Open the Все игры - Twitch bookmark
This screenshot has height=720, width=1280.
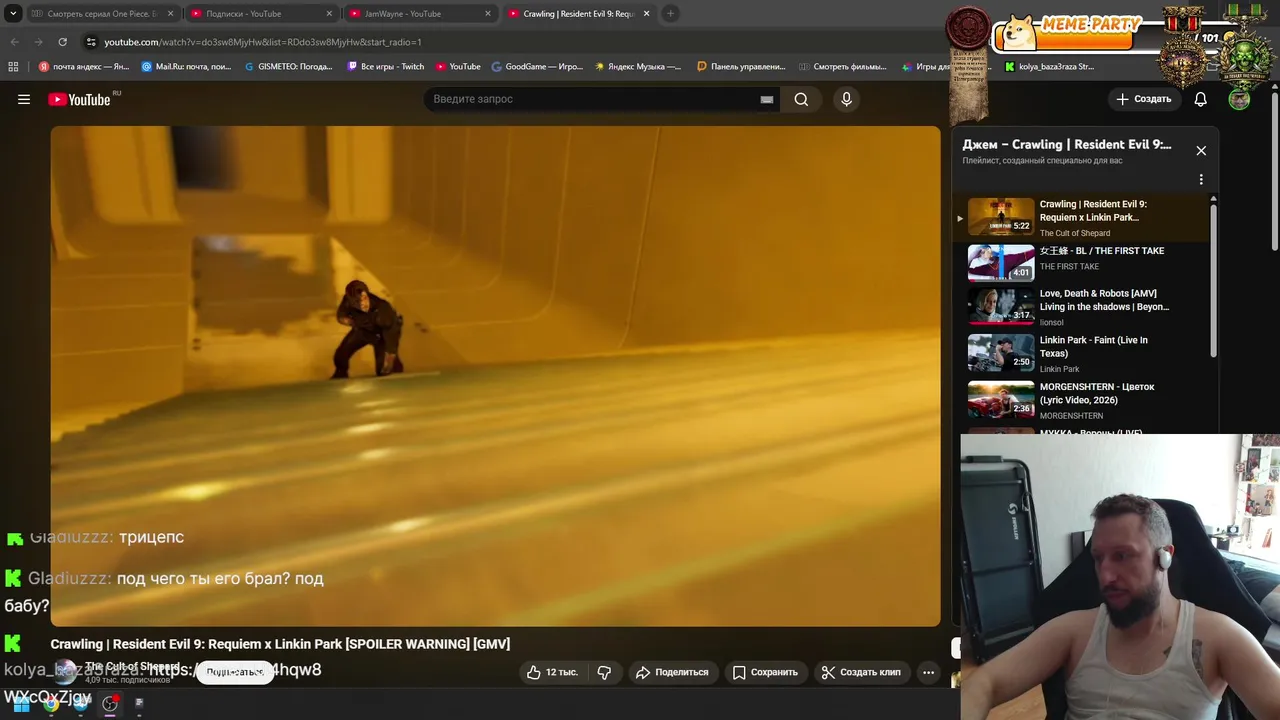tap(386, 67)
